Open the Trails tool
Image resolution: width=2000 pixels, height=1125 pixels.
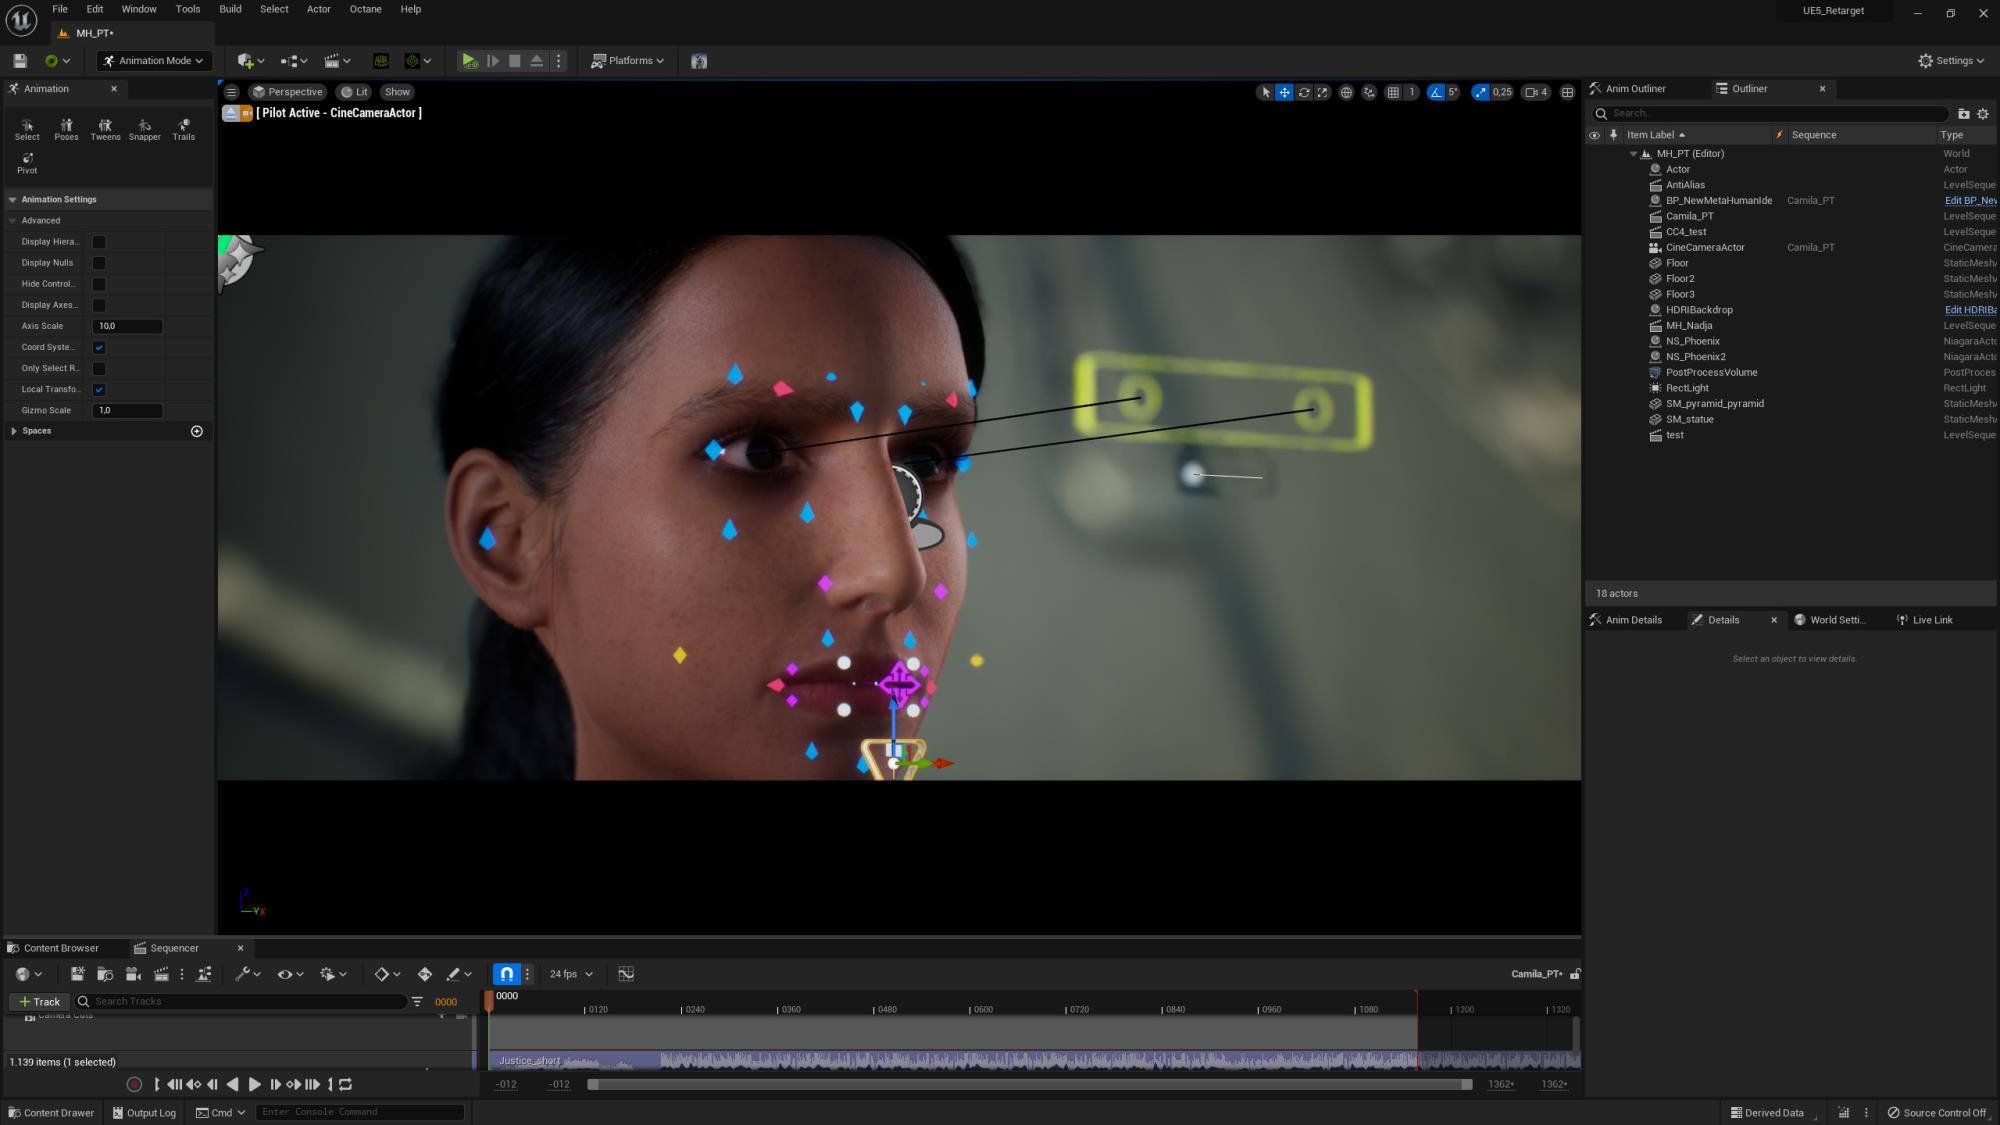(x=183, y=129)
